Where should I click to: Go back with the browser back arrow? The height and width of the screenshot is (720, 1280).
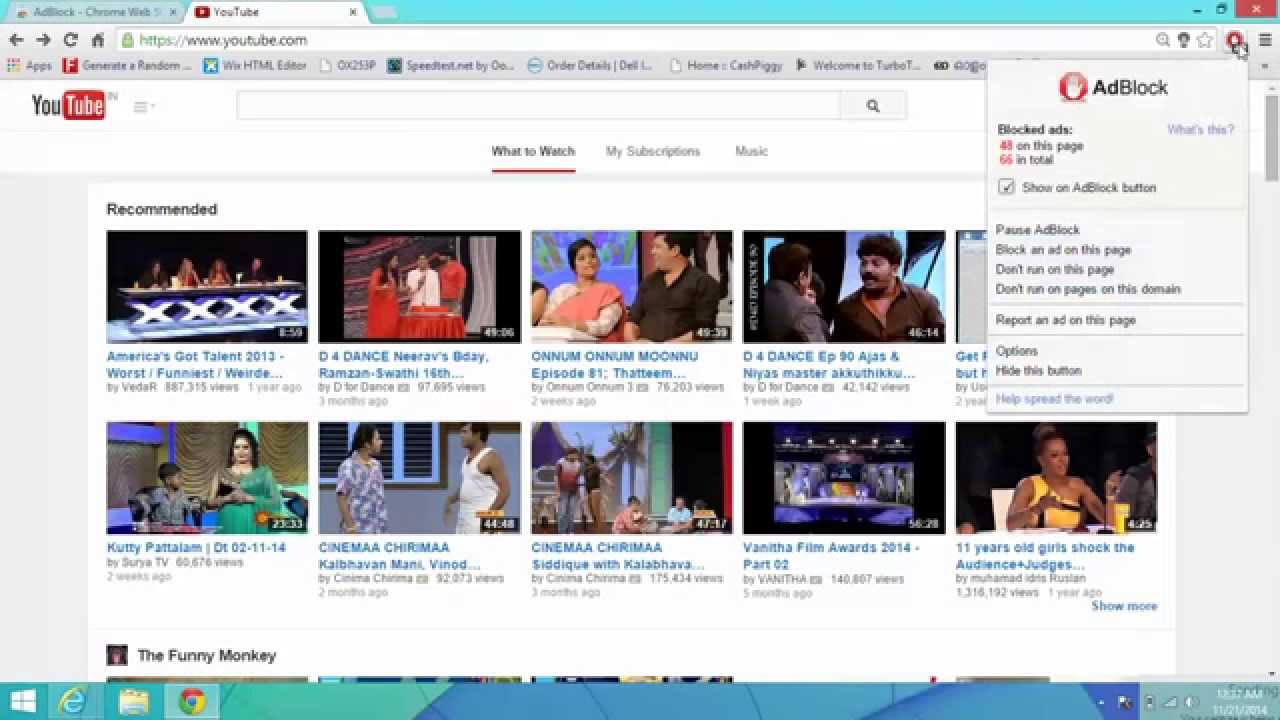[x=16, y=40]
